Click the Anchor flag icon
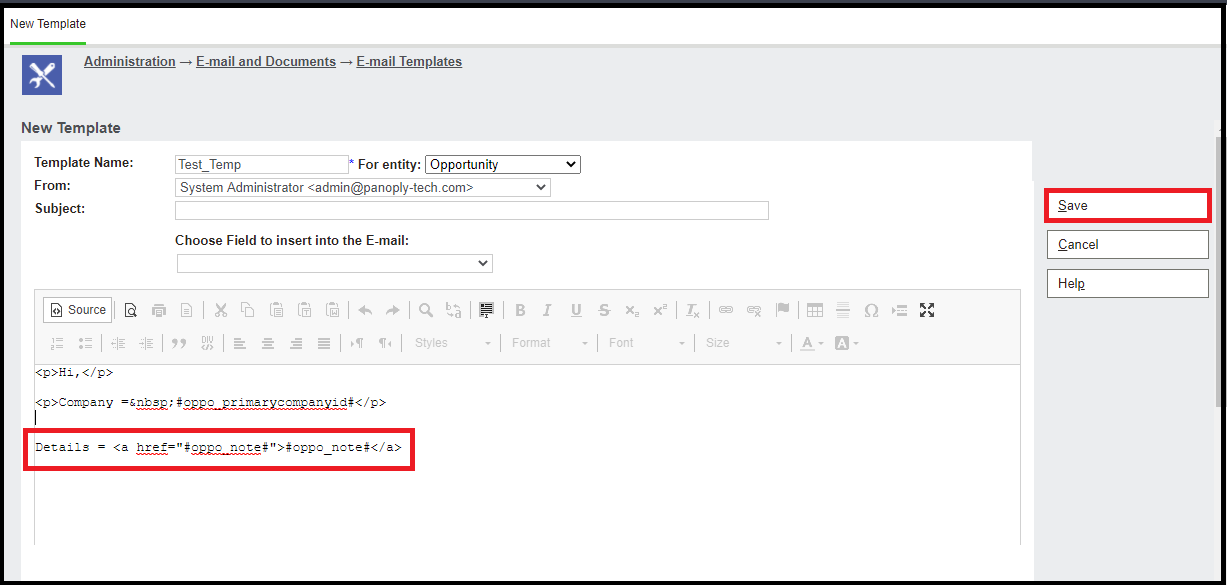 coord(782,310)
